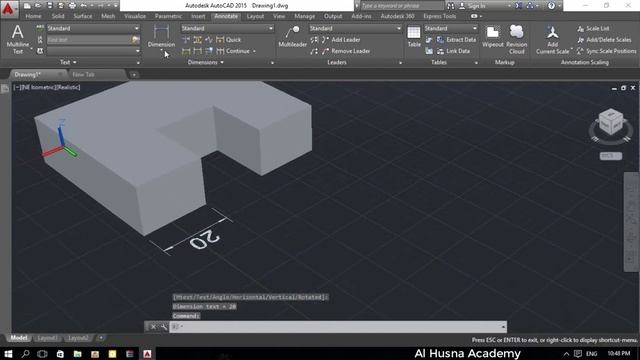The image size is (640, 360).
Task: Click the Undo arrow in quick access toolbar
Action: pyautogui.click(x=84, y=6)
